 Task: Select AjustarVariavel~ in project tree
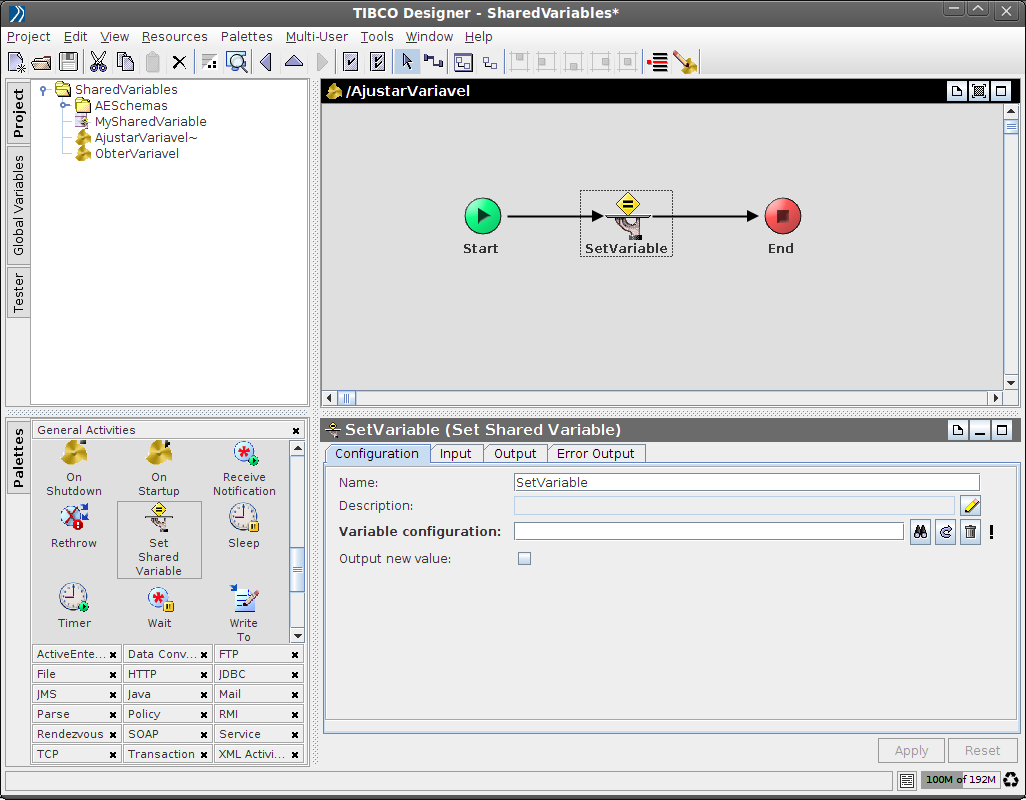(145, 137)
